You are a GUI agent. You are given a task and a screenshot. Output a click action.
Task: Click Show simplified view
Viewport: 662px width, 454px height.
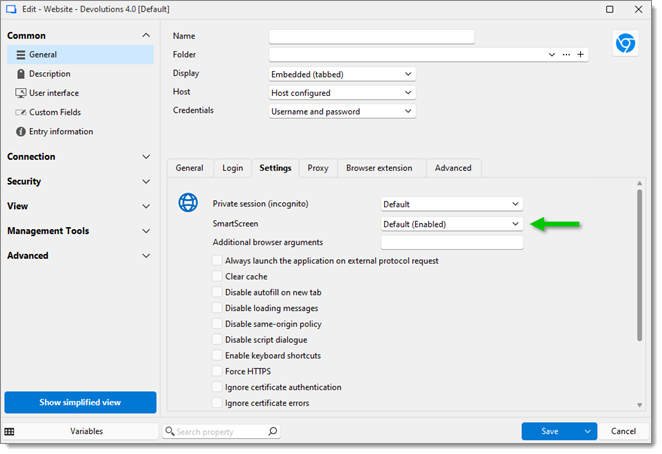pyautogui.click(x=80, y=402)
